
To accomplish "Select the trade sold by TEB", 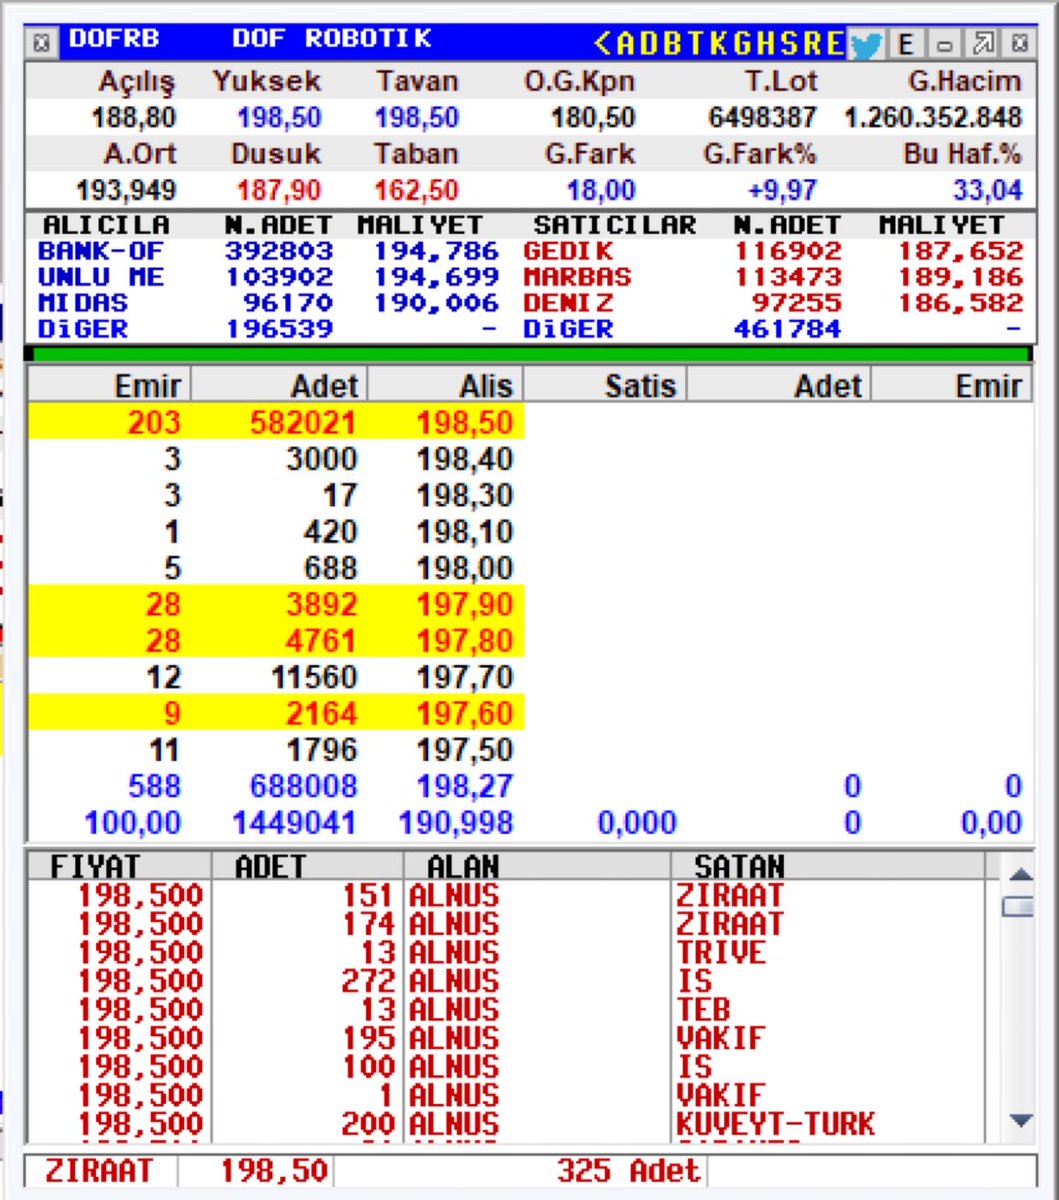I will tap(506, 1009).
